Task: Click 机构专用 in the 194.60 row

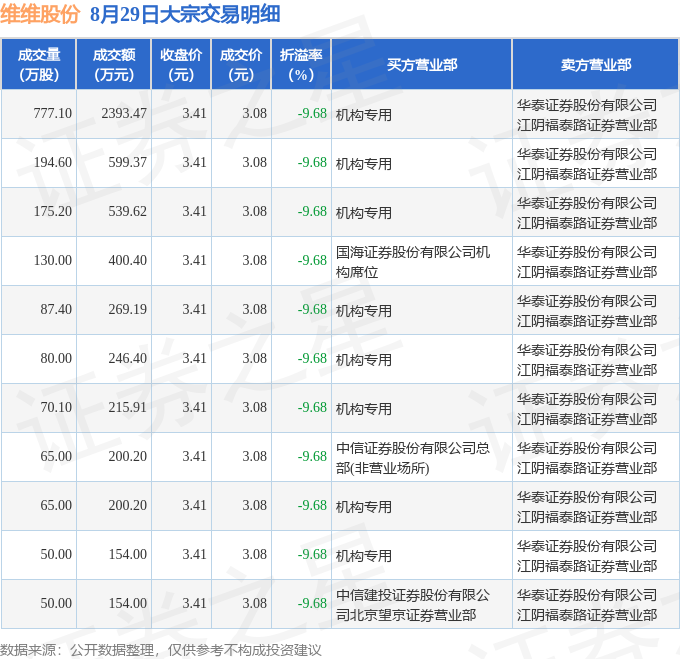Action: [x=364, y=164]
